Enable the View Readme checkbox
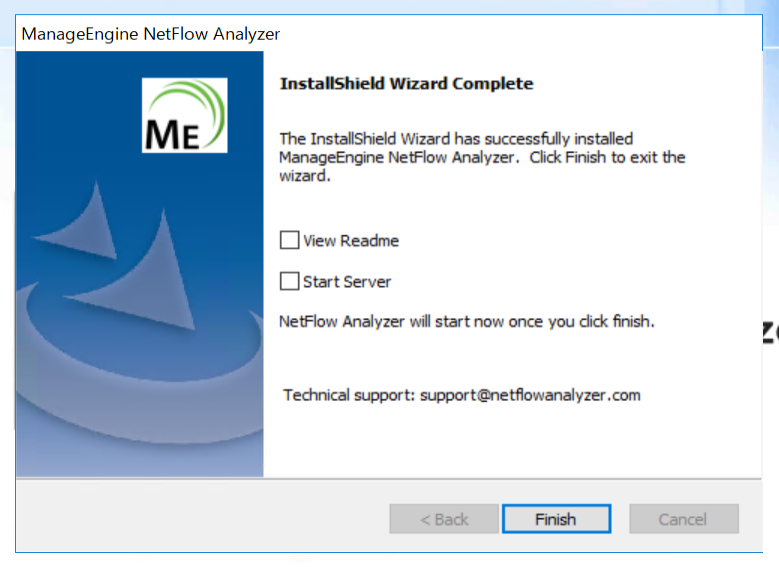This screenshot has height=567, width=779. coord(290,240)
